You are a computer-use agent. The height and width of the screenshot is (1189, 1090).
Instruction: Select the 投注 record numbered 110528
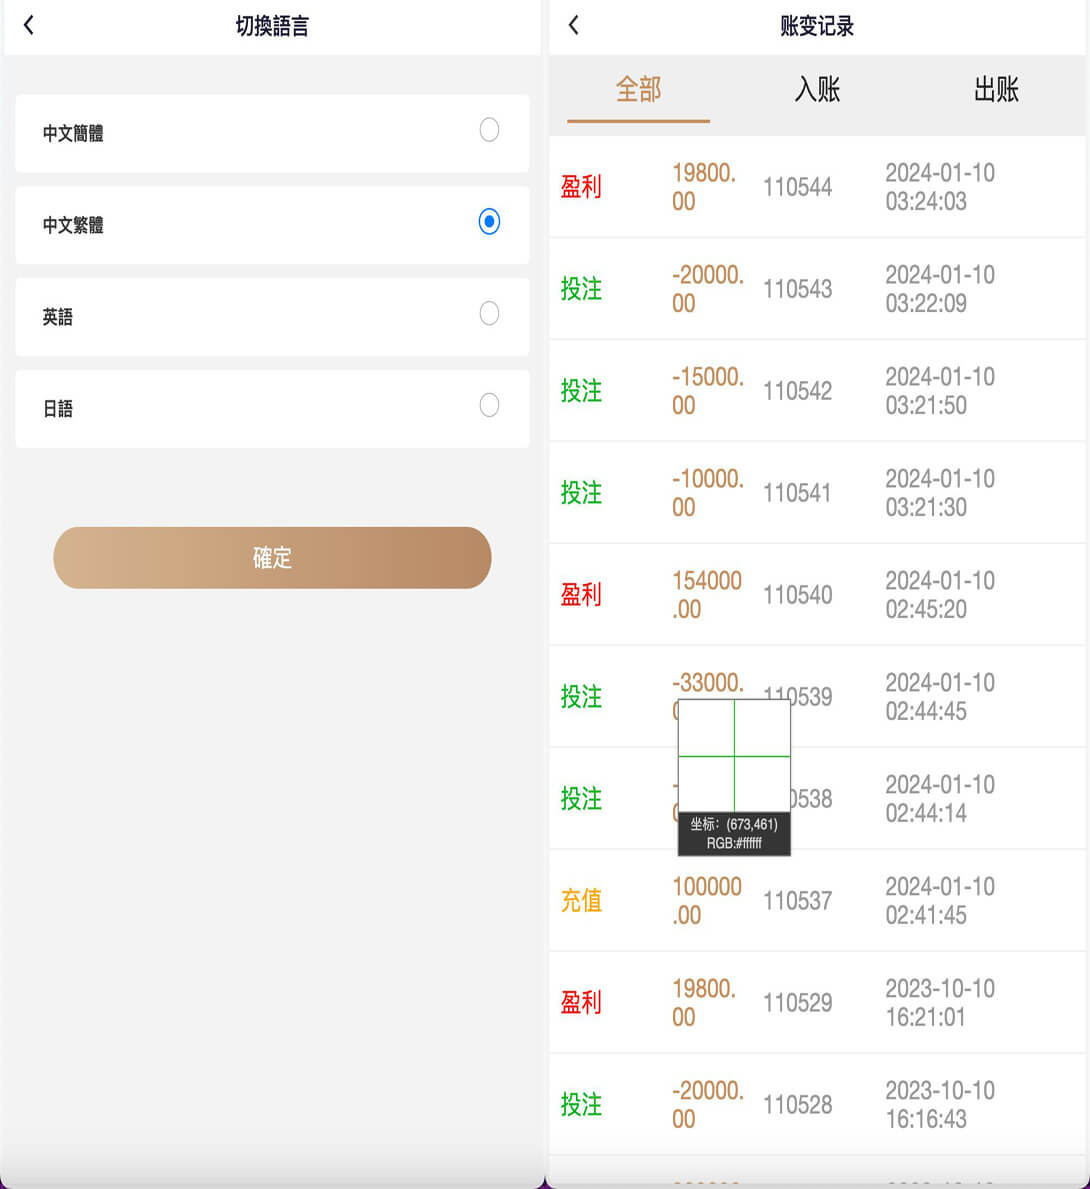pos(817,1105)
